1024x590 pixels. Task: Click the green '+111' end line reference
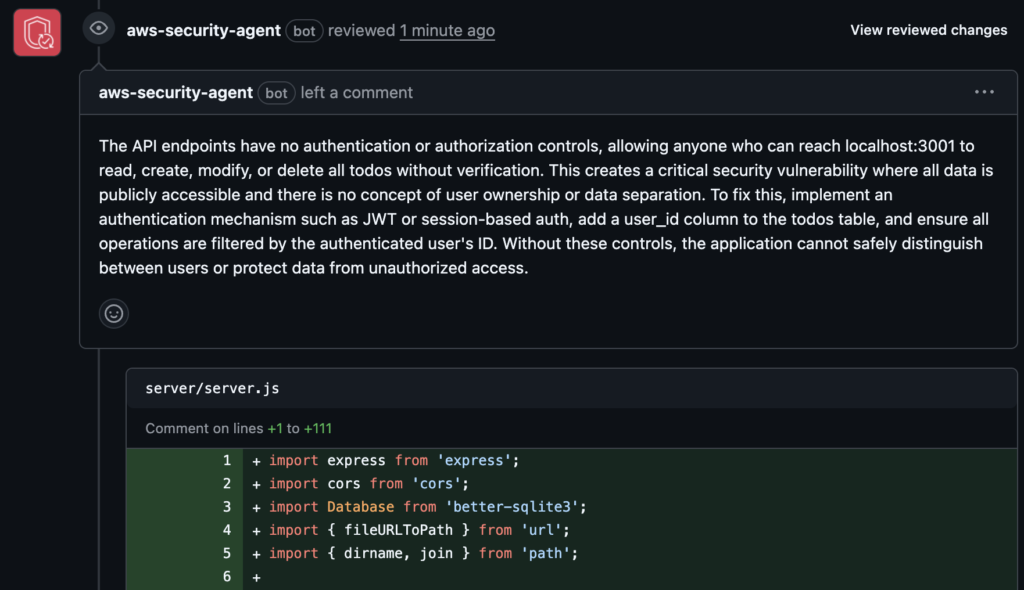[318, 428]
